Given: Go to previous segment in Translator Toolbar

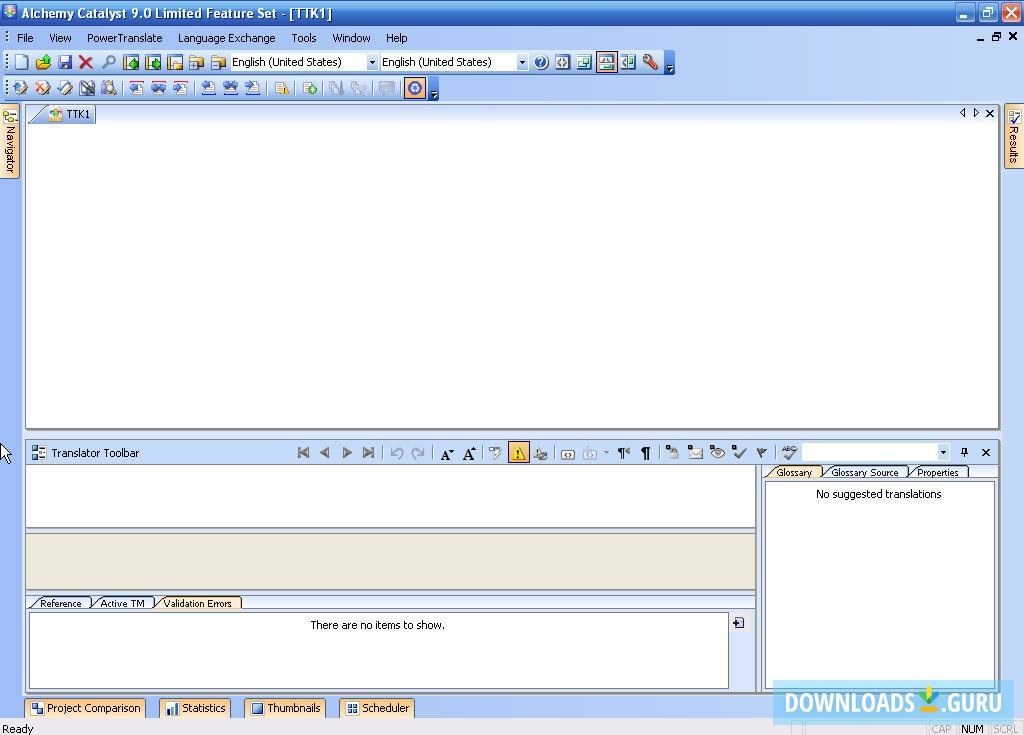Looking at the screenshot, I should [x=325, y=453].
